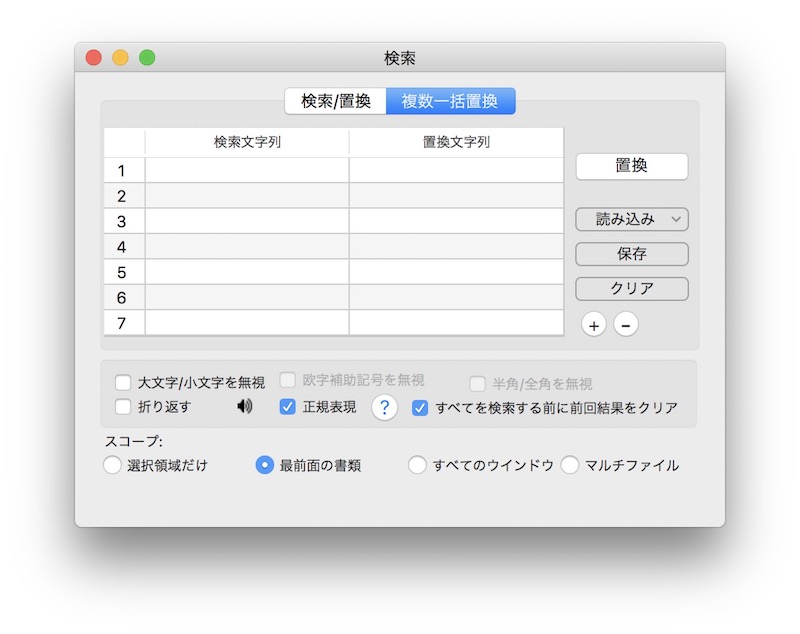Click the speaker sound icon
Screen dimensions: 800x634
(244, 406)
